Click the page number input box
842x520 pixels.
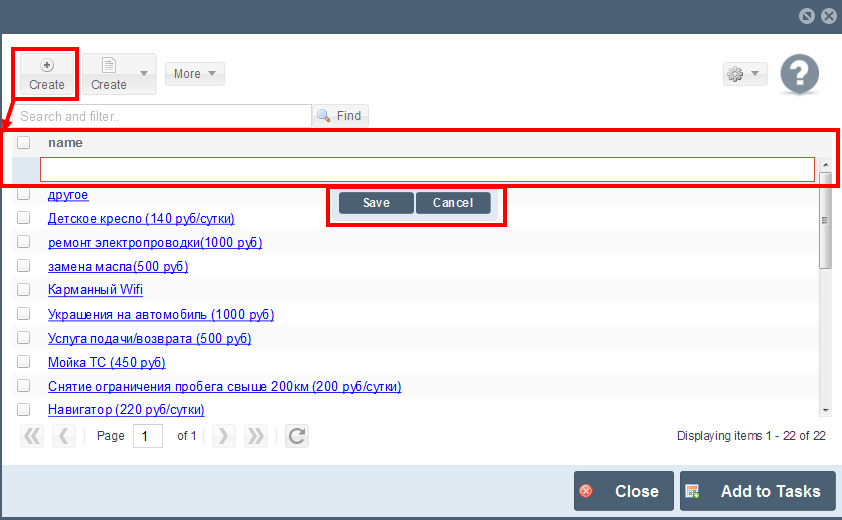pyautogui.click(x=148, y=436)
